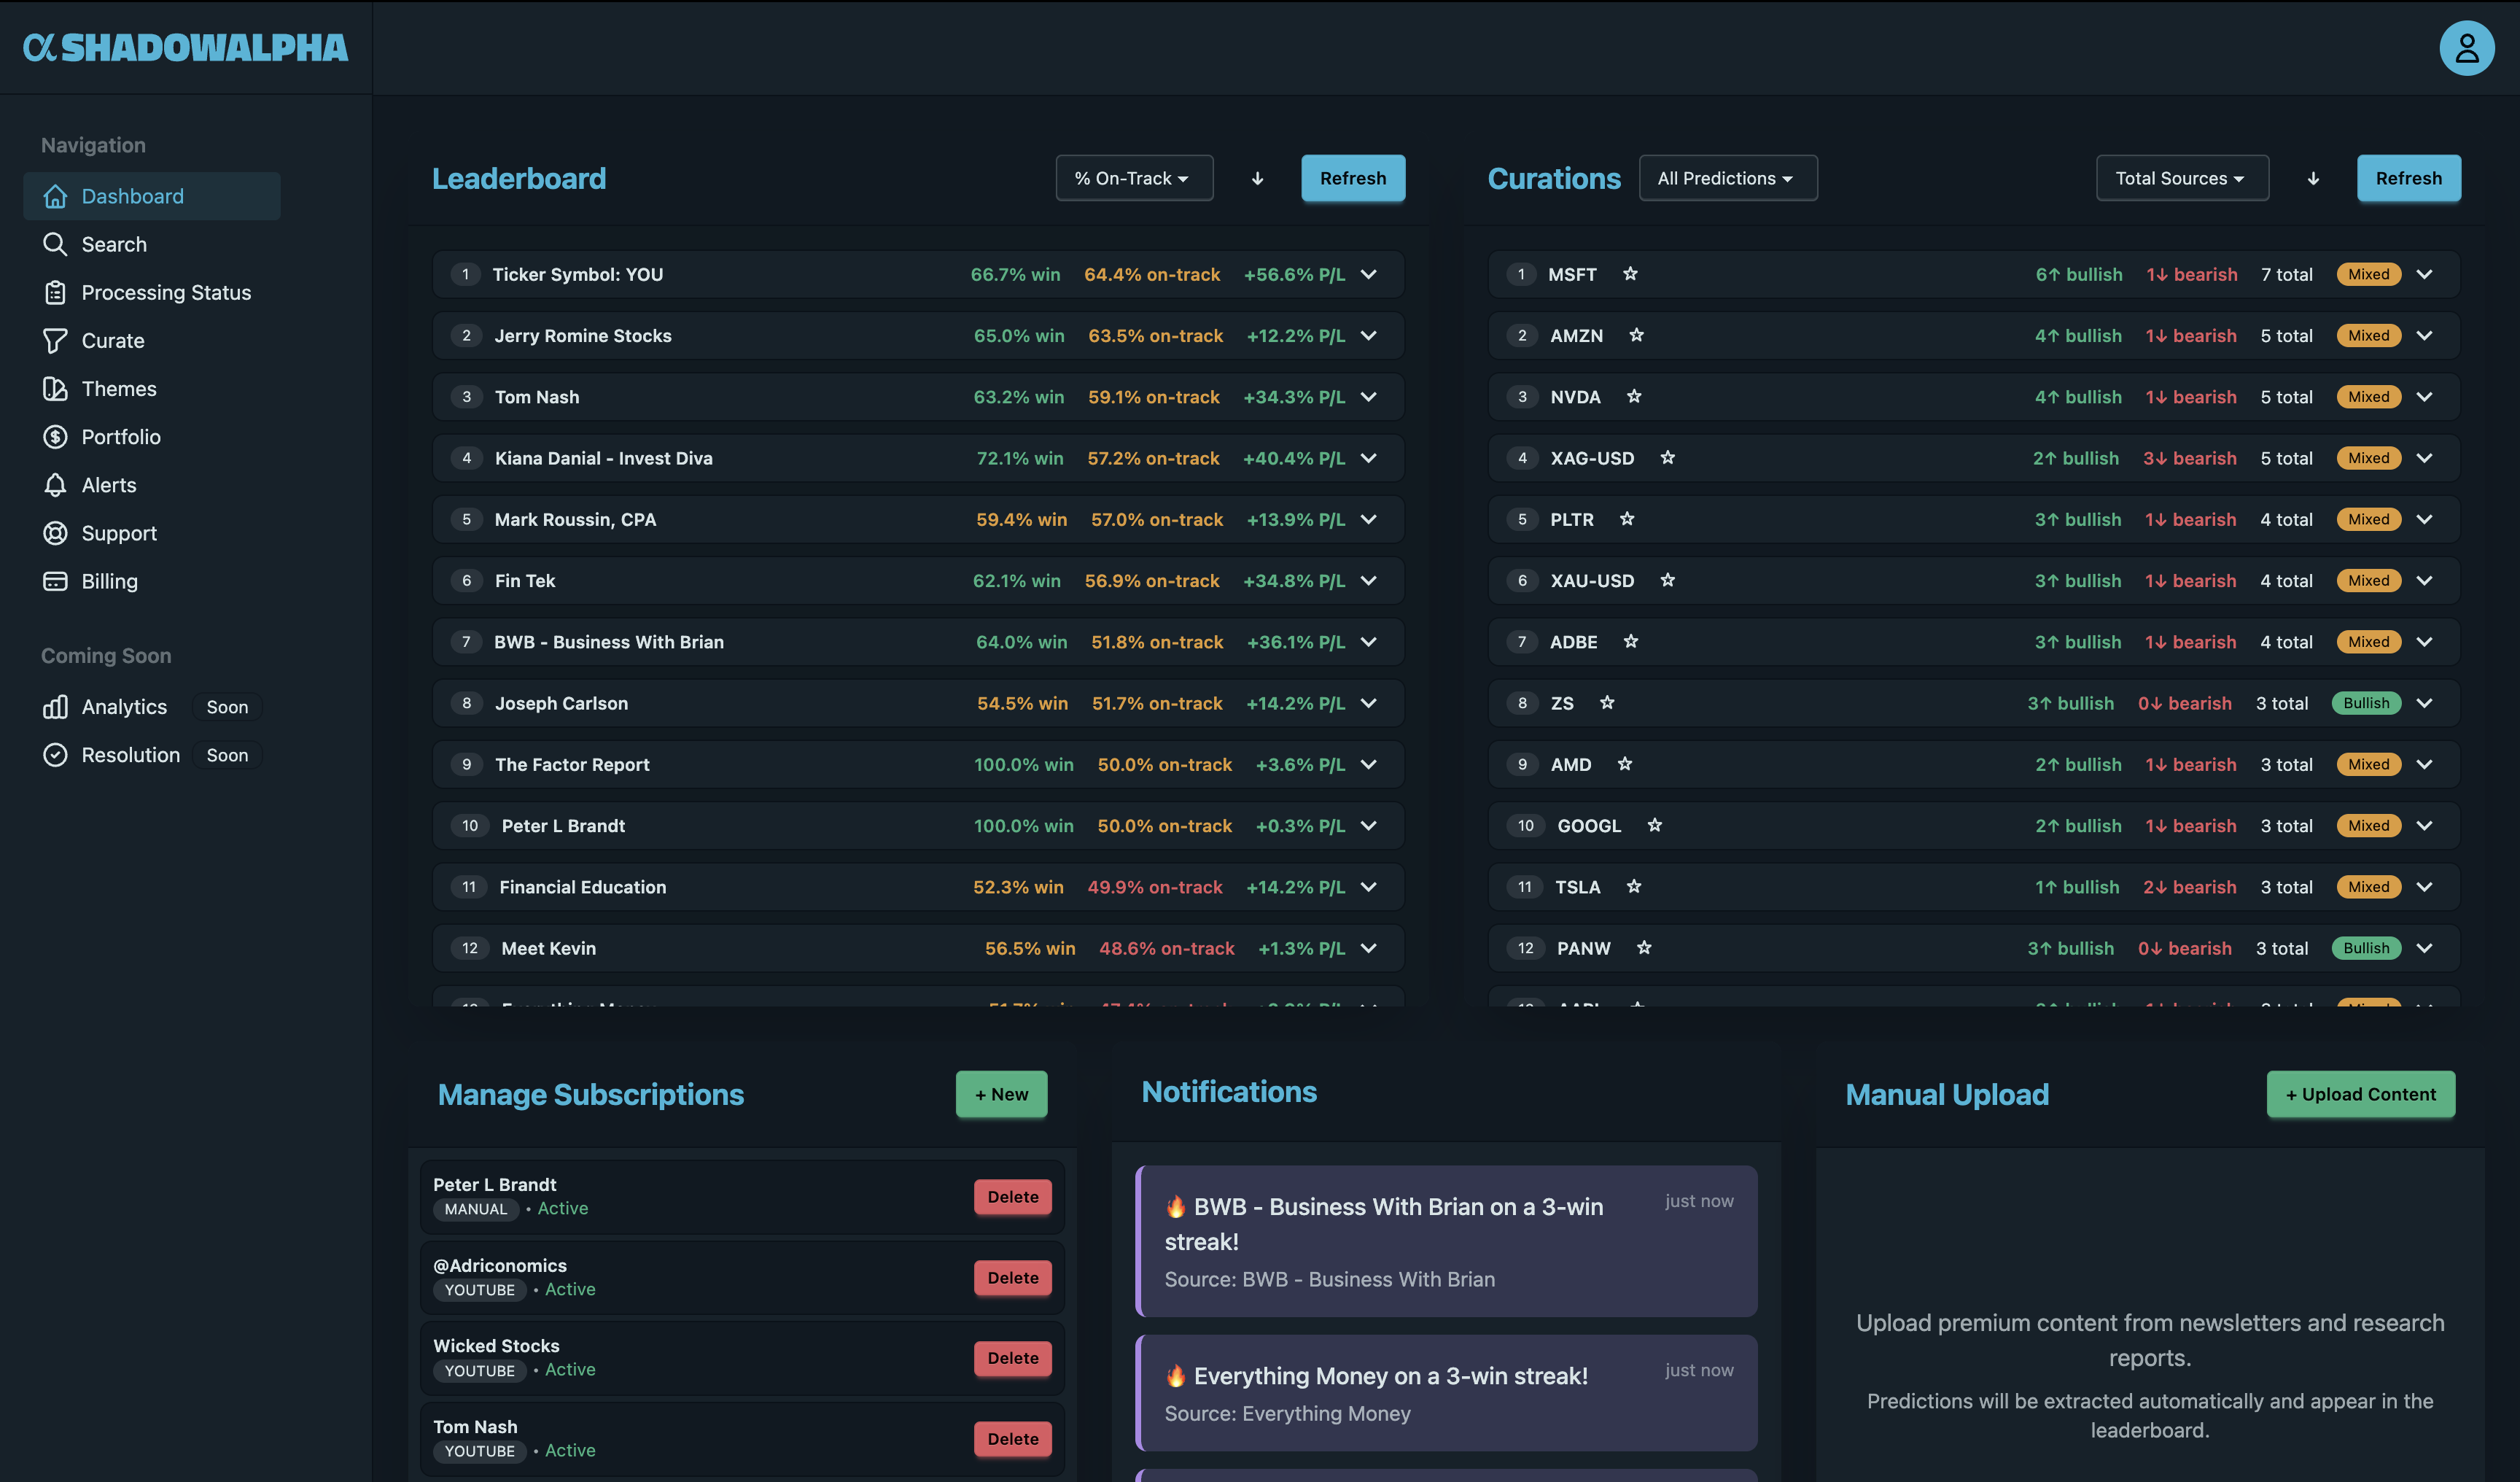Click the Curate funnel icon in sidebar
The image size is (2520, 1482).
(x=55, y=341)
